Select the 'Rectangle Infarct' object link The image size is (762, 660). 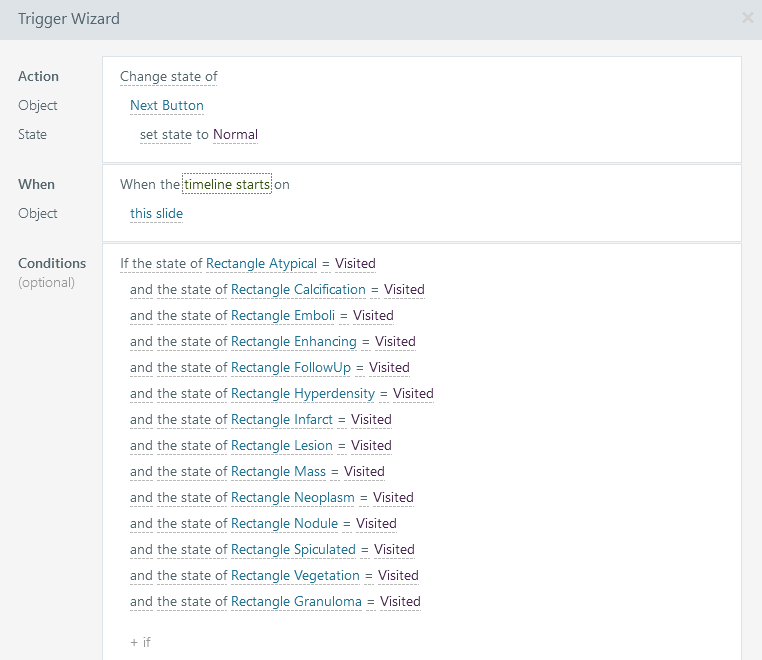(x=281, y=420)
